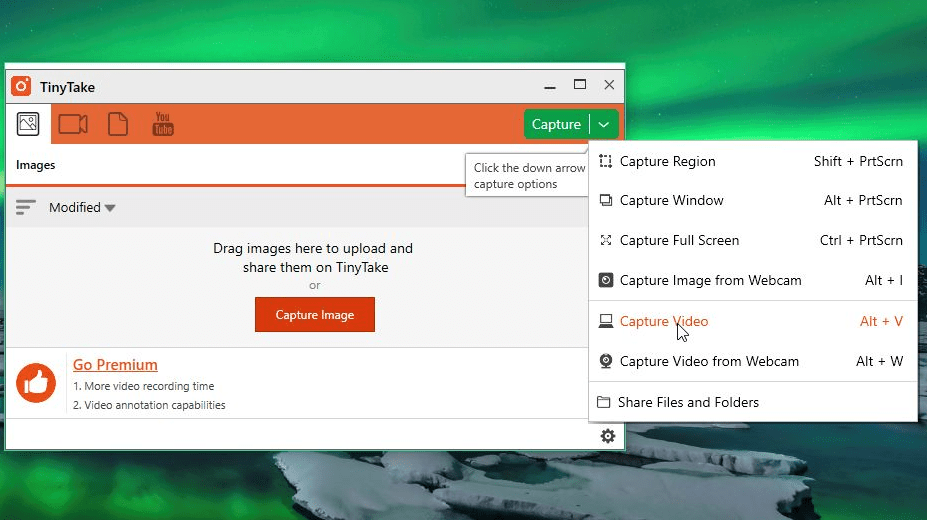Switch to the Videos camera icon
Viewport: 927px width, 520px height.
click(x=73, y=124)
